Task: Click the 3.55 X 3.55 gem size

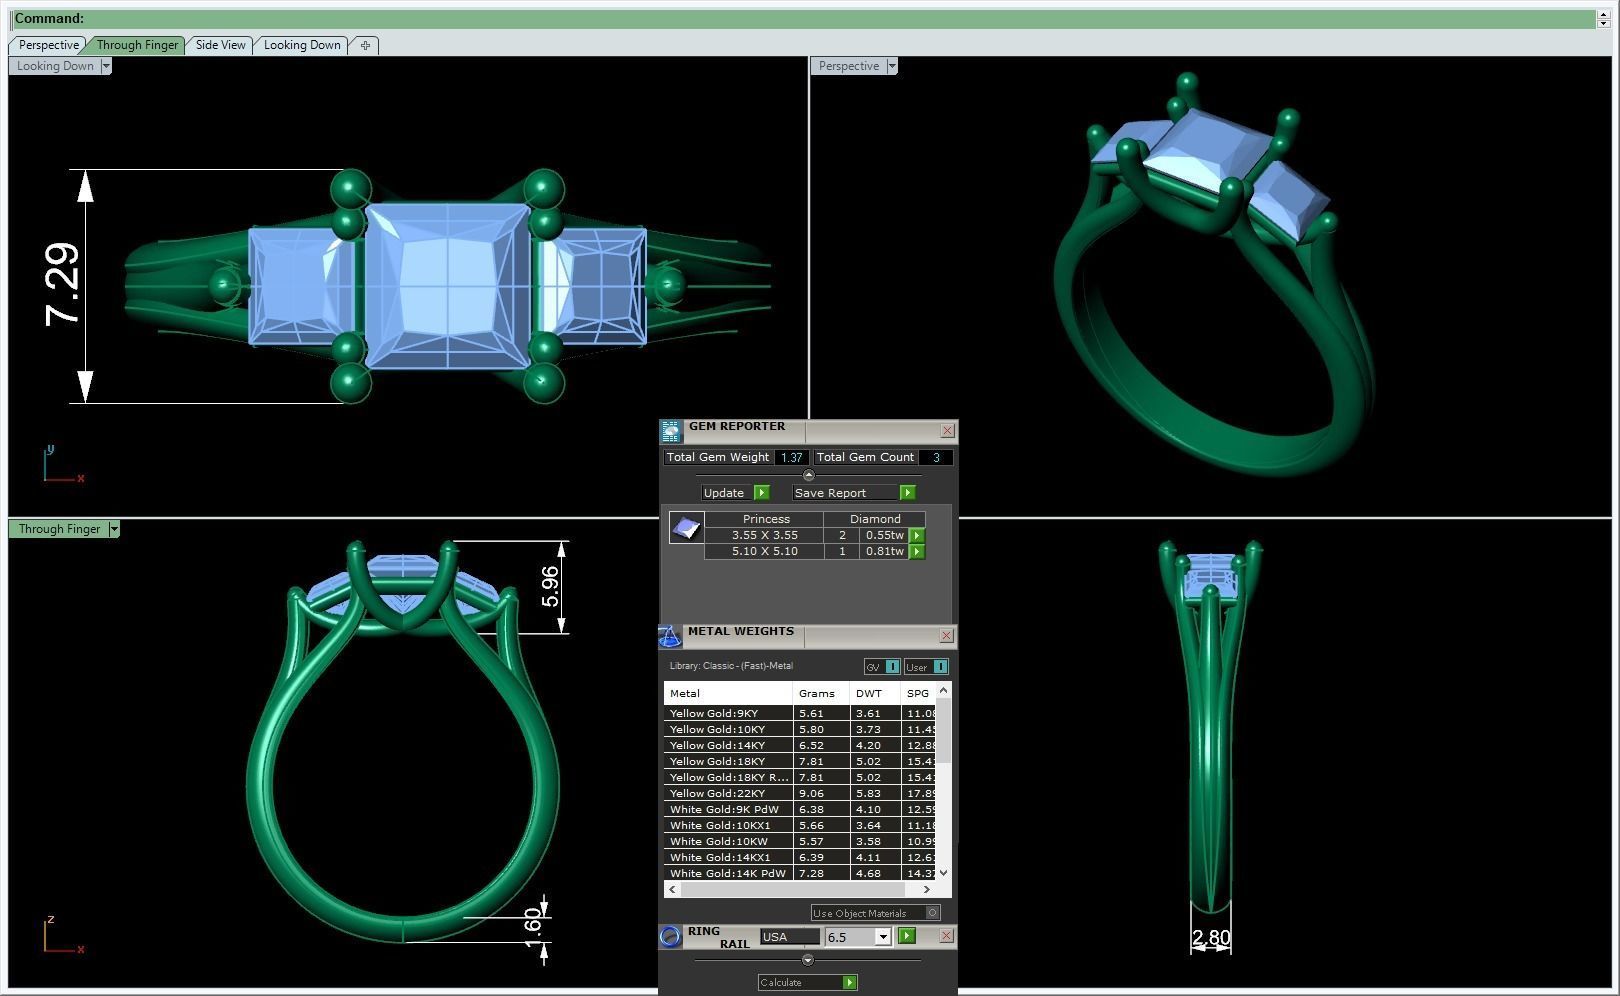Action: coord(764,535)
